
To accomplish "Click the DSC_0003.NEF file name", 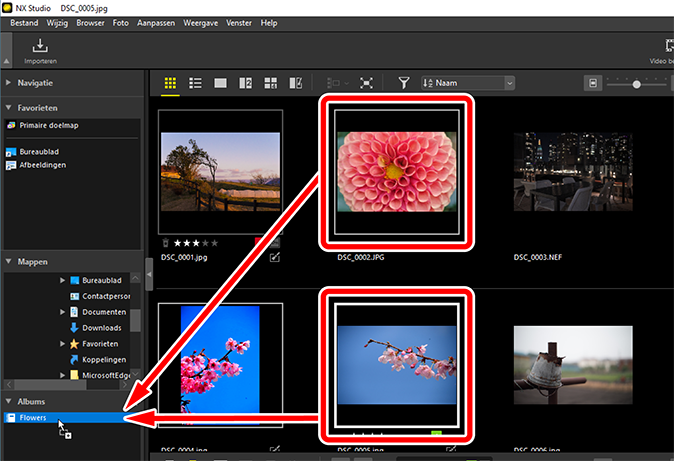I will (x=538, y=257).
